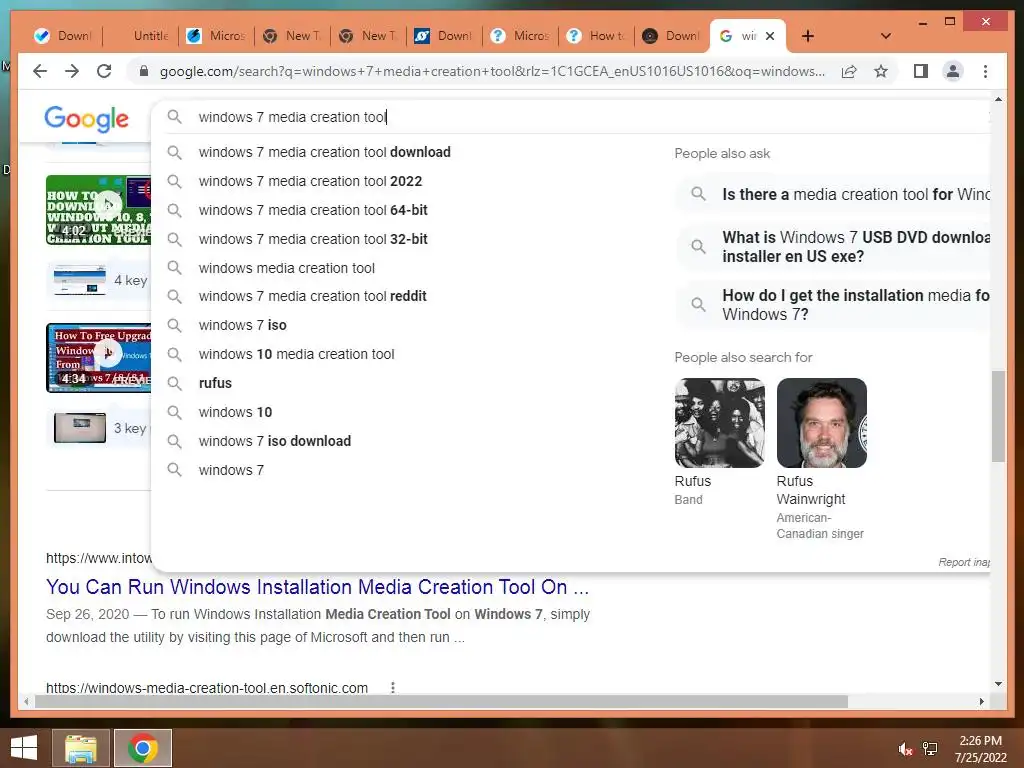
Task: Select suggestion 'windows media creation tool'
Action: click(287, 268)
